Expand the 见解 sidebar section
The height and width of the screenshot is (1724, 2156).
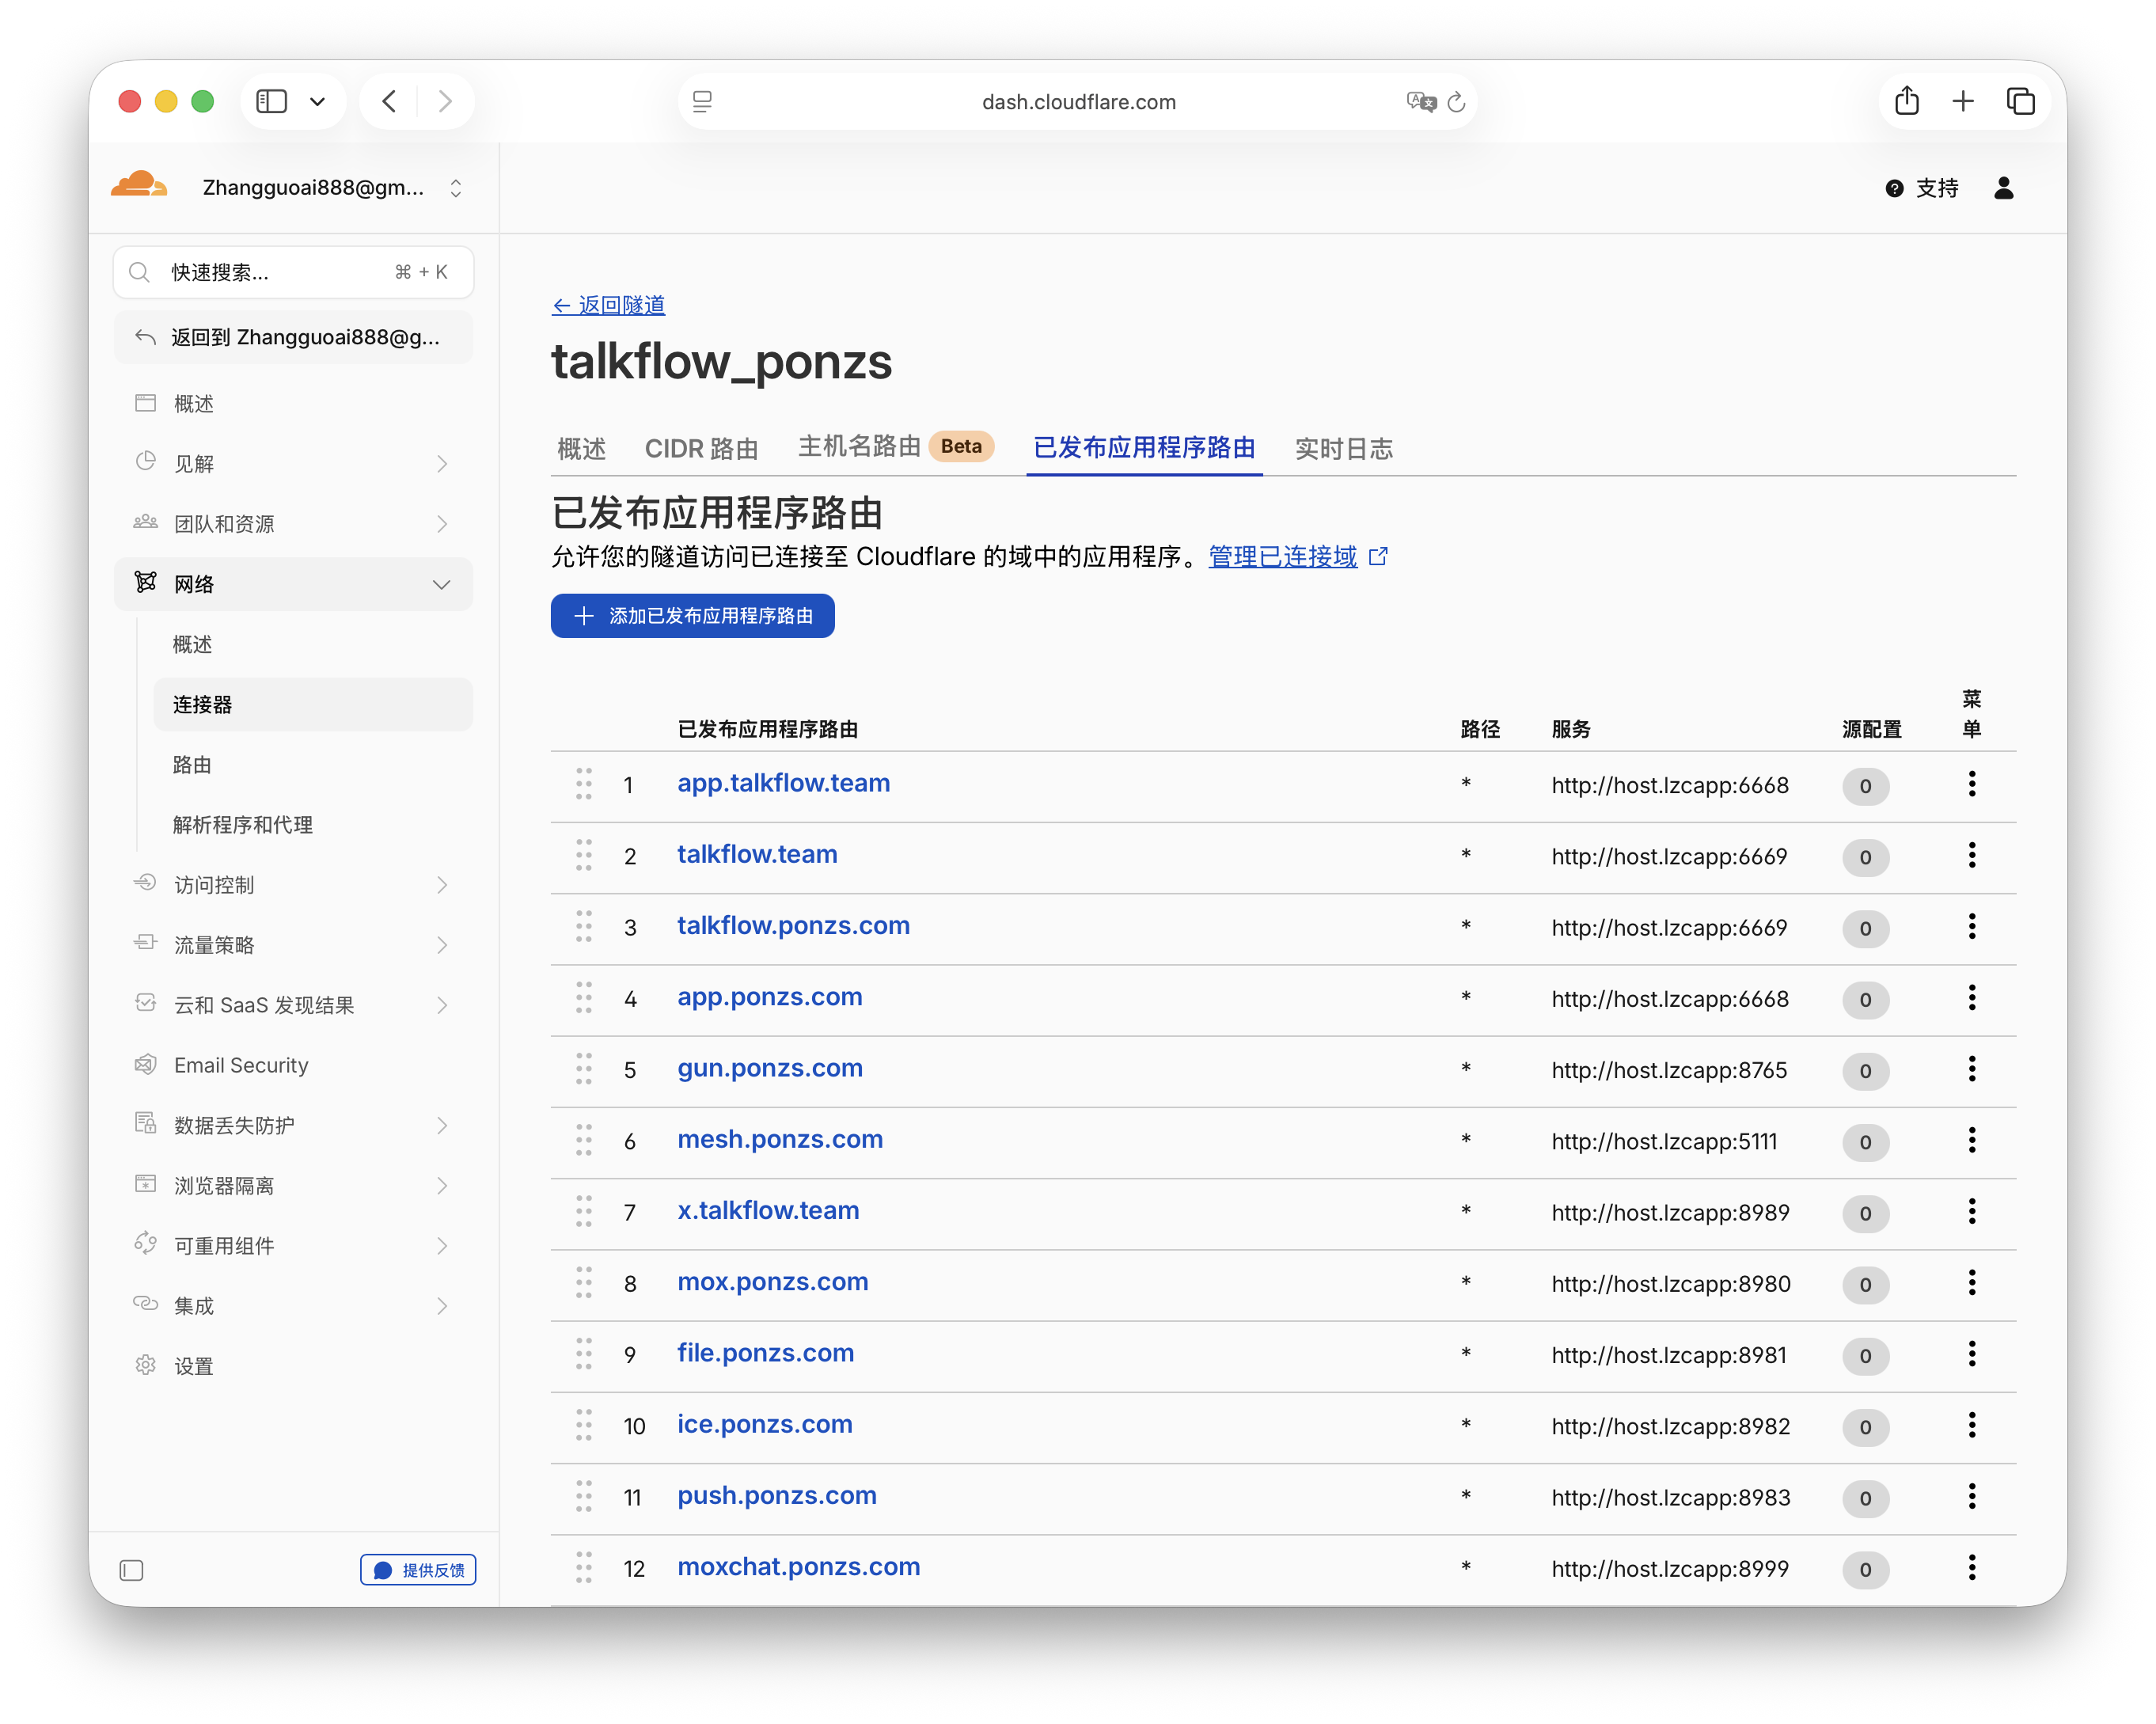pos(293,463)
